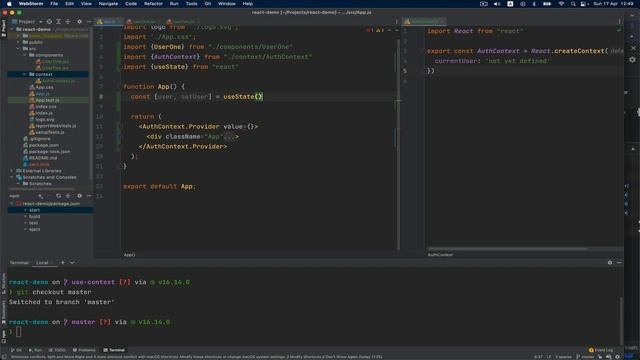Hide the Terminal panel with the minus icon

pos(619,262)
